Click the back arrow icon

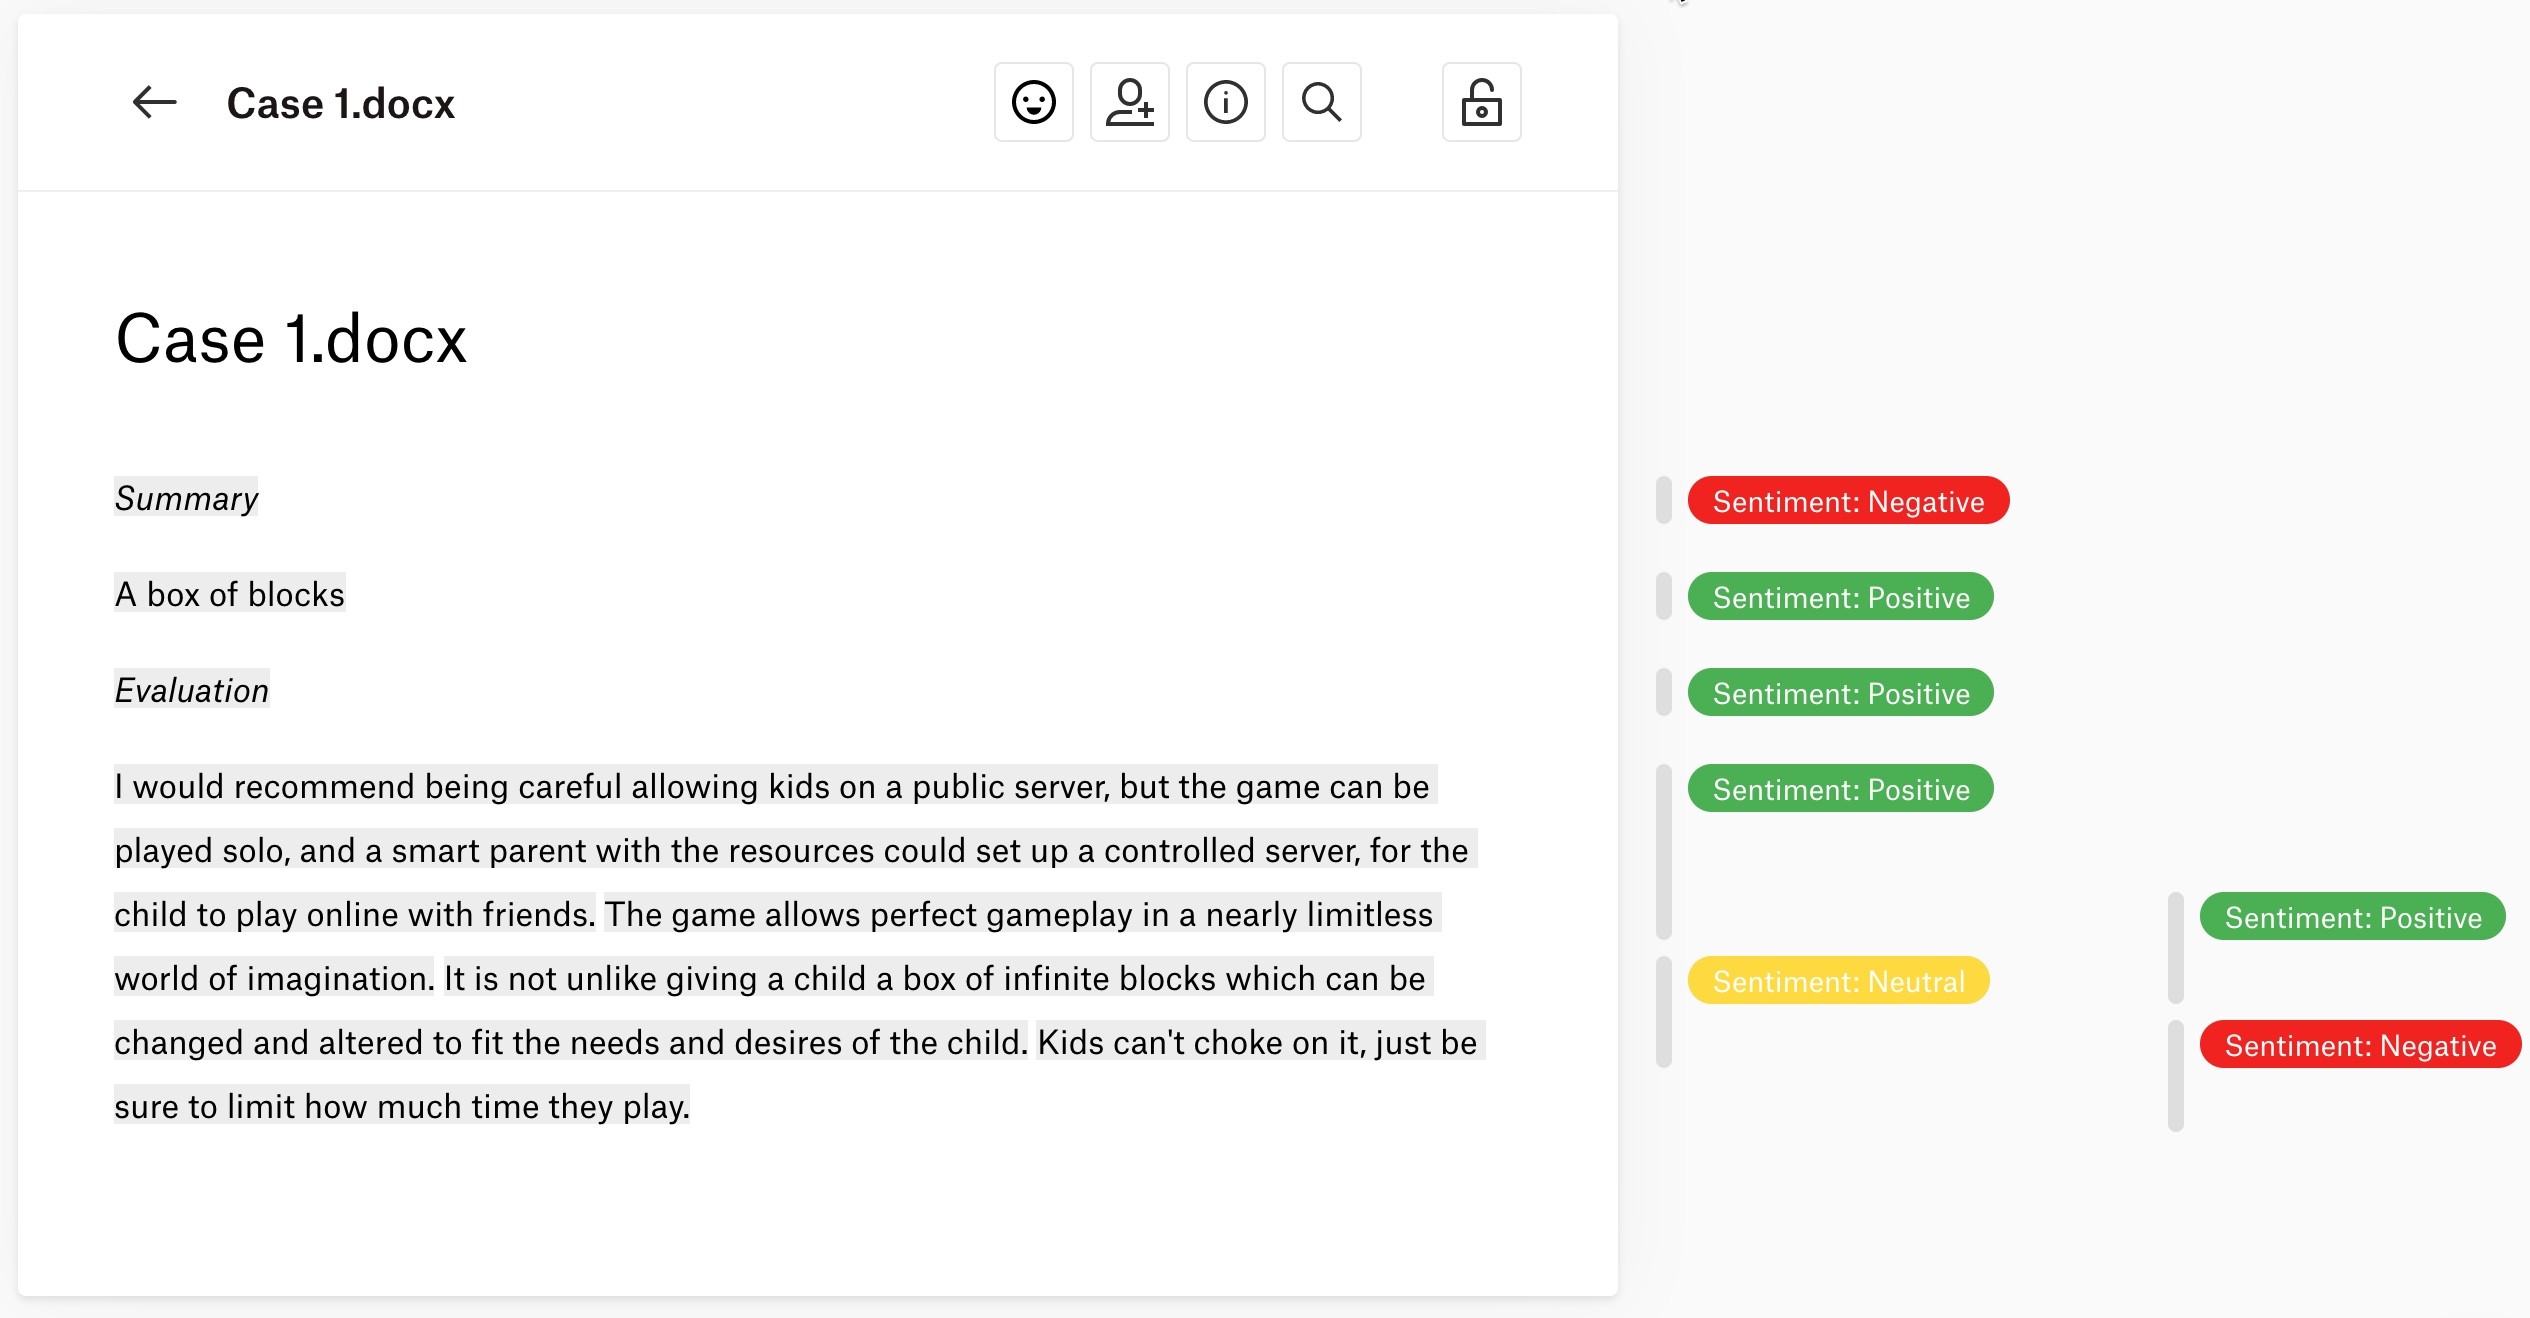154,102
